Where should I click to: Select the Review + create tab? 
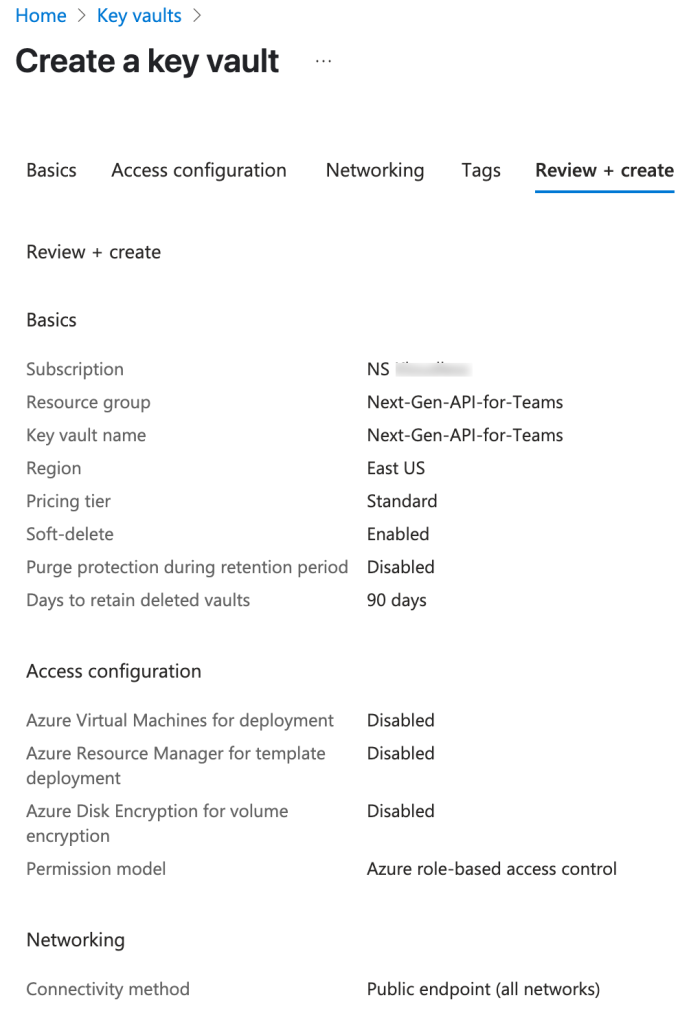point(604,170)
